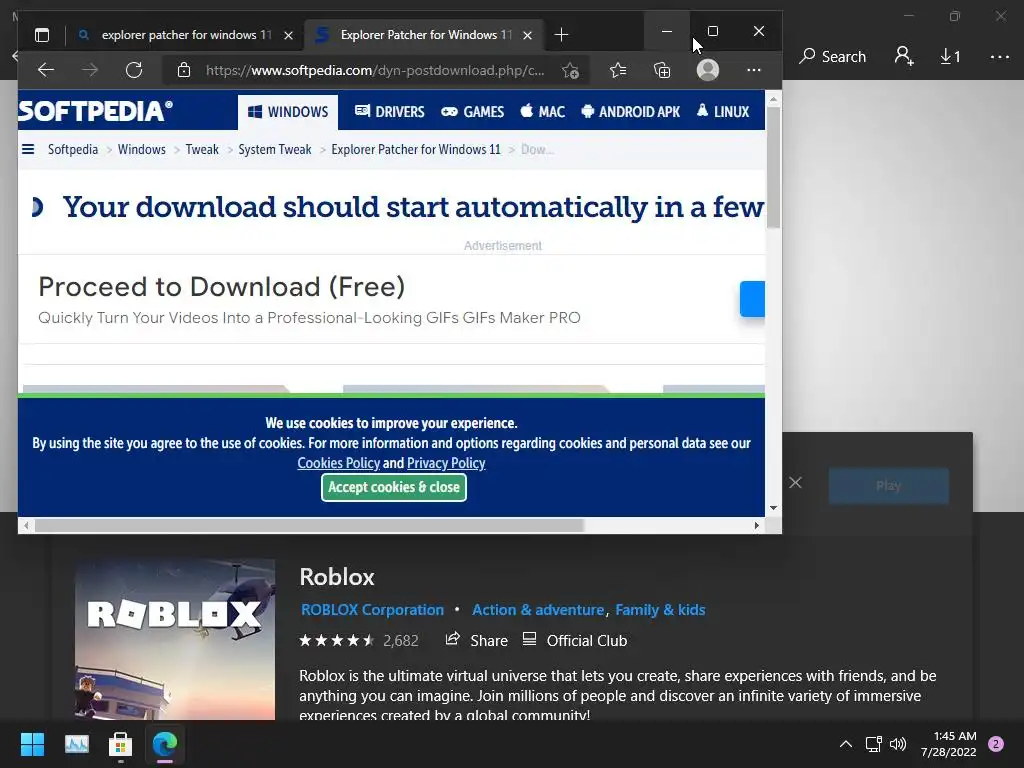
Task: Open Edge profile avatar
Action: [708, 70]
